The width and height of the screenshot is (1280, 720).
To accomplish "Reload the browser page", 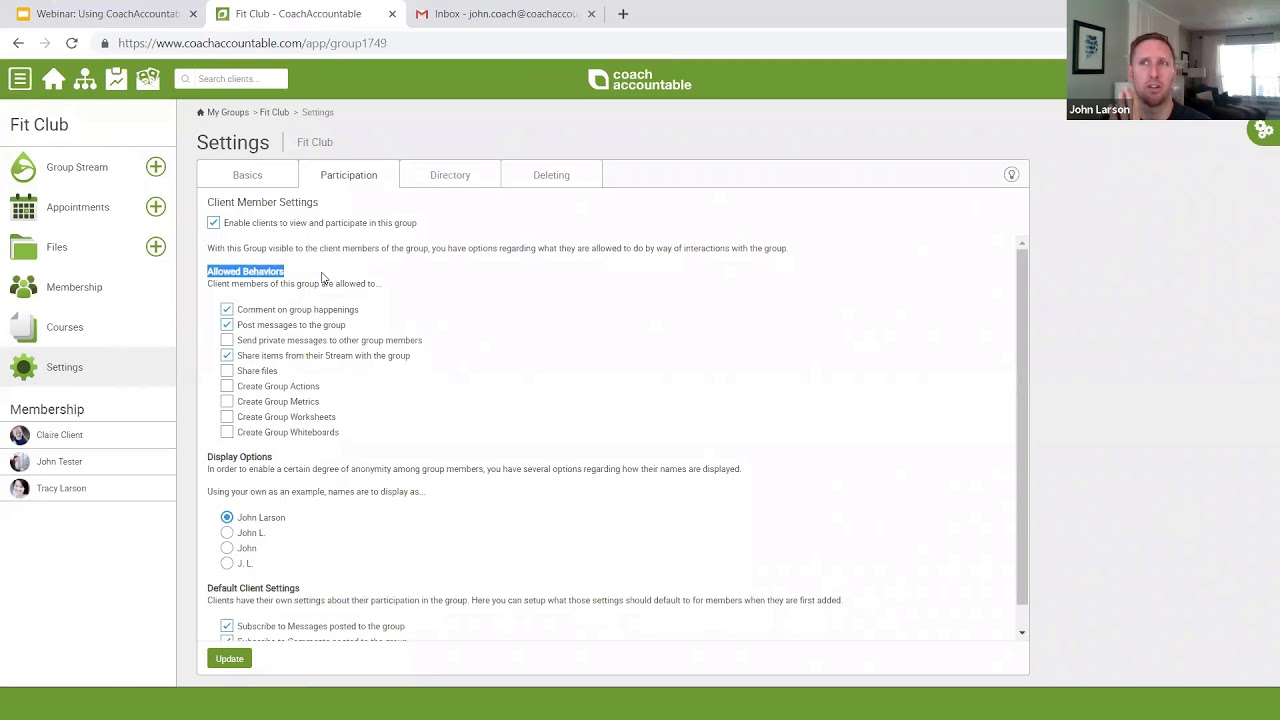I will pos(72,43).
